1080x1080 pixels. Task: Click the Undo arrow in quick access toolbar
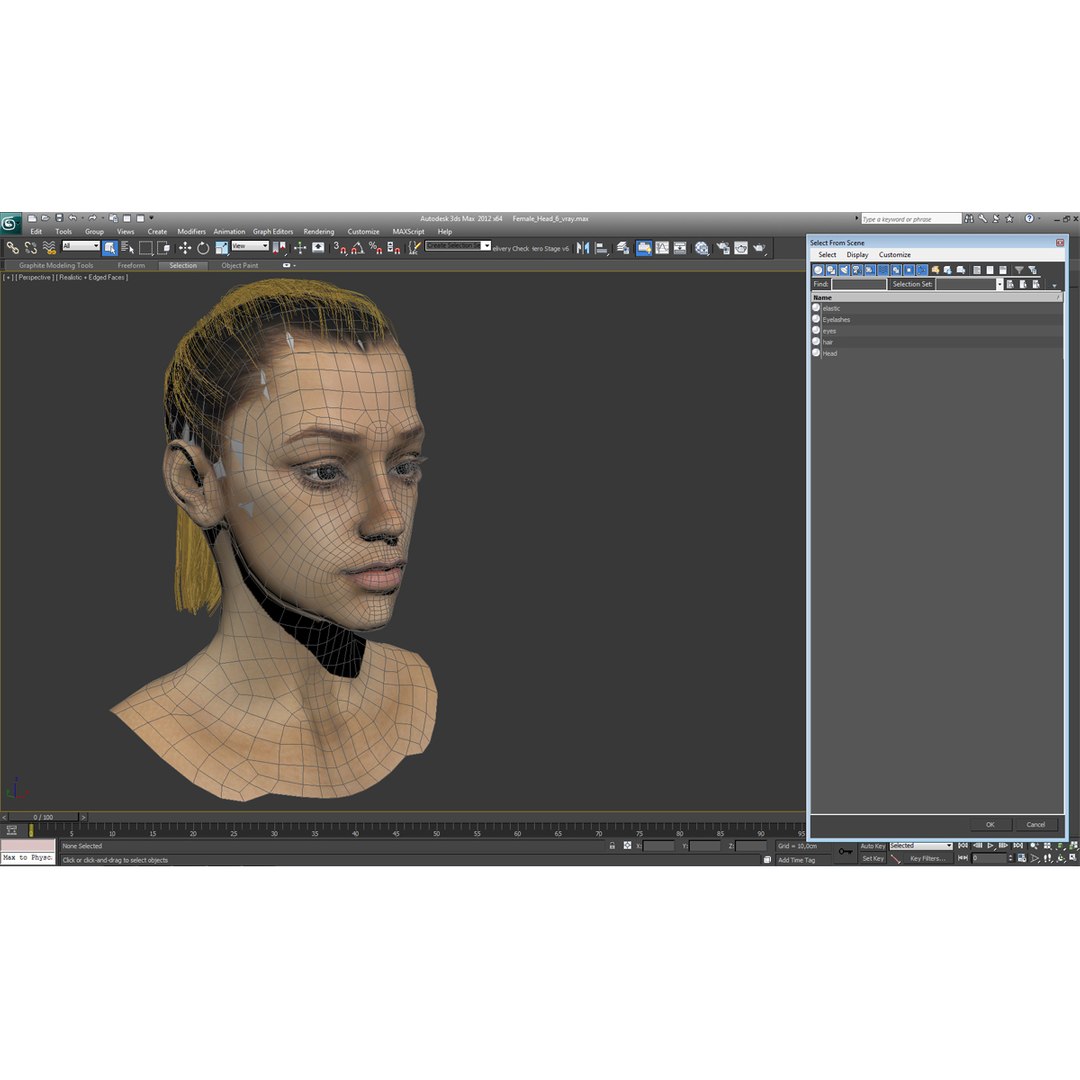72,218
